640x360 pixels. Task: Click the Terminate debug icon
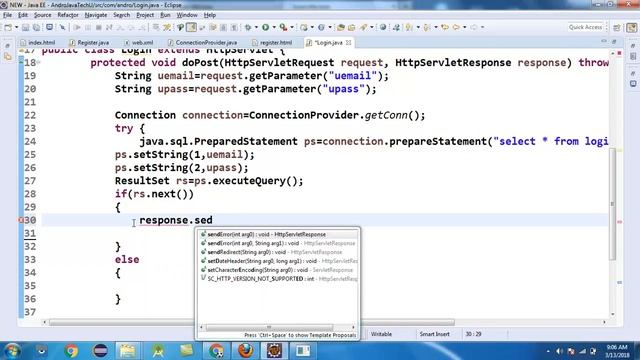[x=98, y=27]
